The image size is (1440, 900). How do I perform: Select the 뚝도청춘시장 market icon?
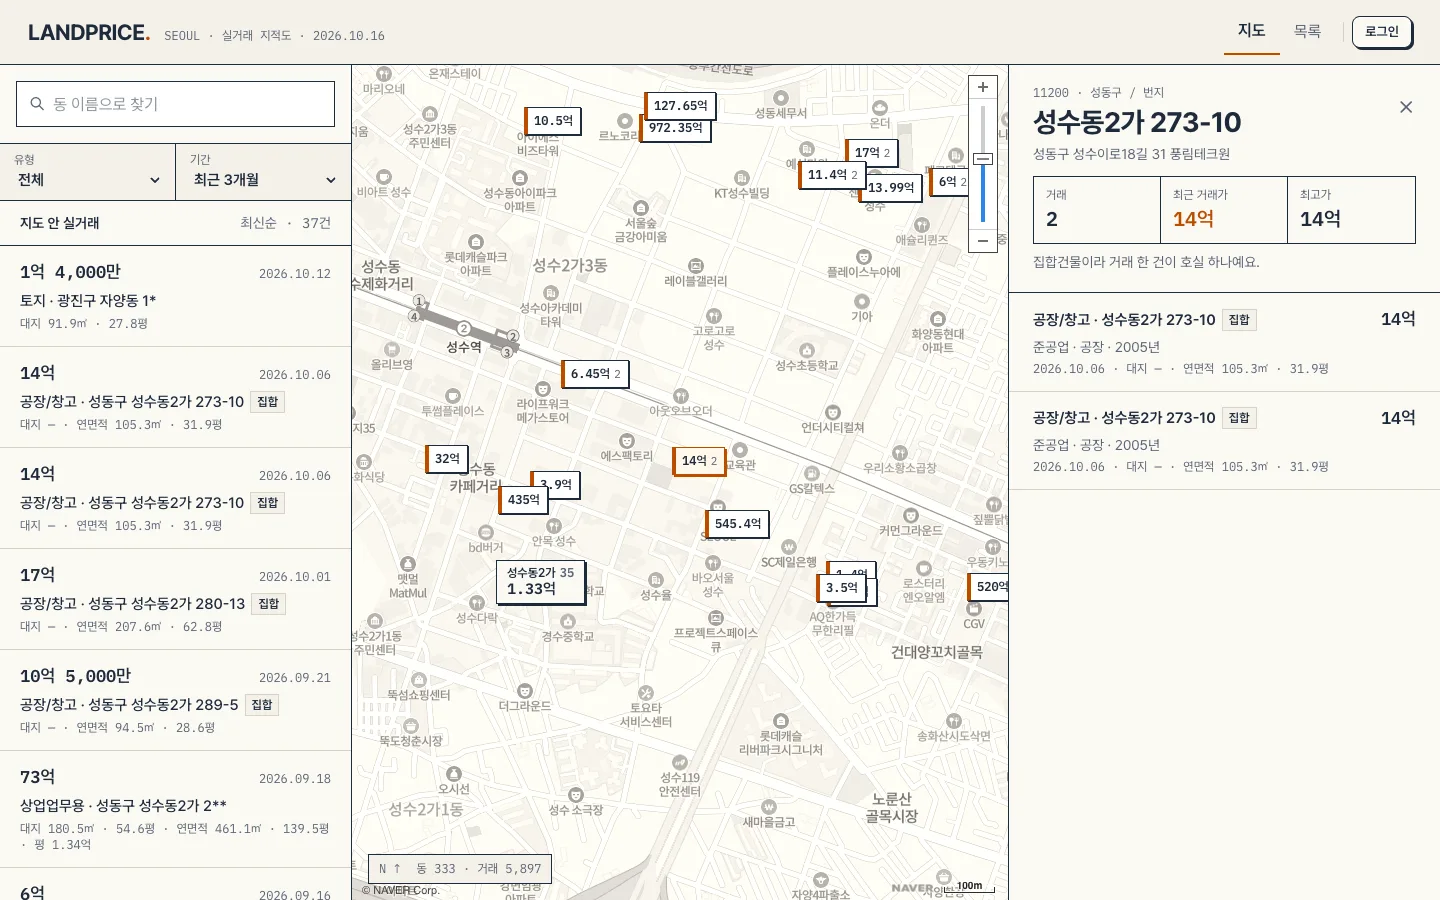(x=411, y=726)
